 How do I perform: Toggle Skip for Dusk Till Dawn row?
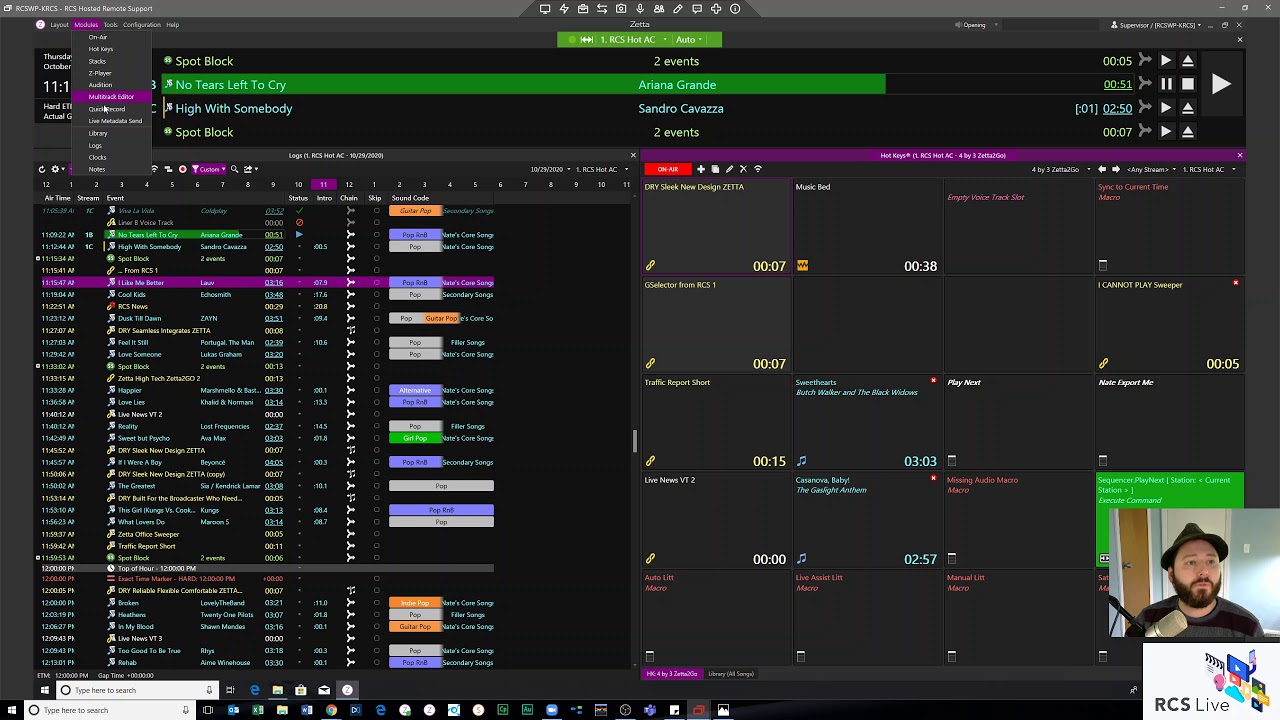tap(376, 319)
